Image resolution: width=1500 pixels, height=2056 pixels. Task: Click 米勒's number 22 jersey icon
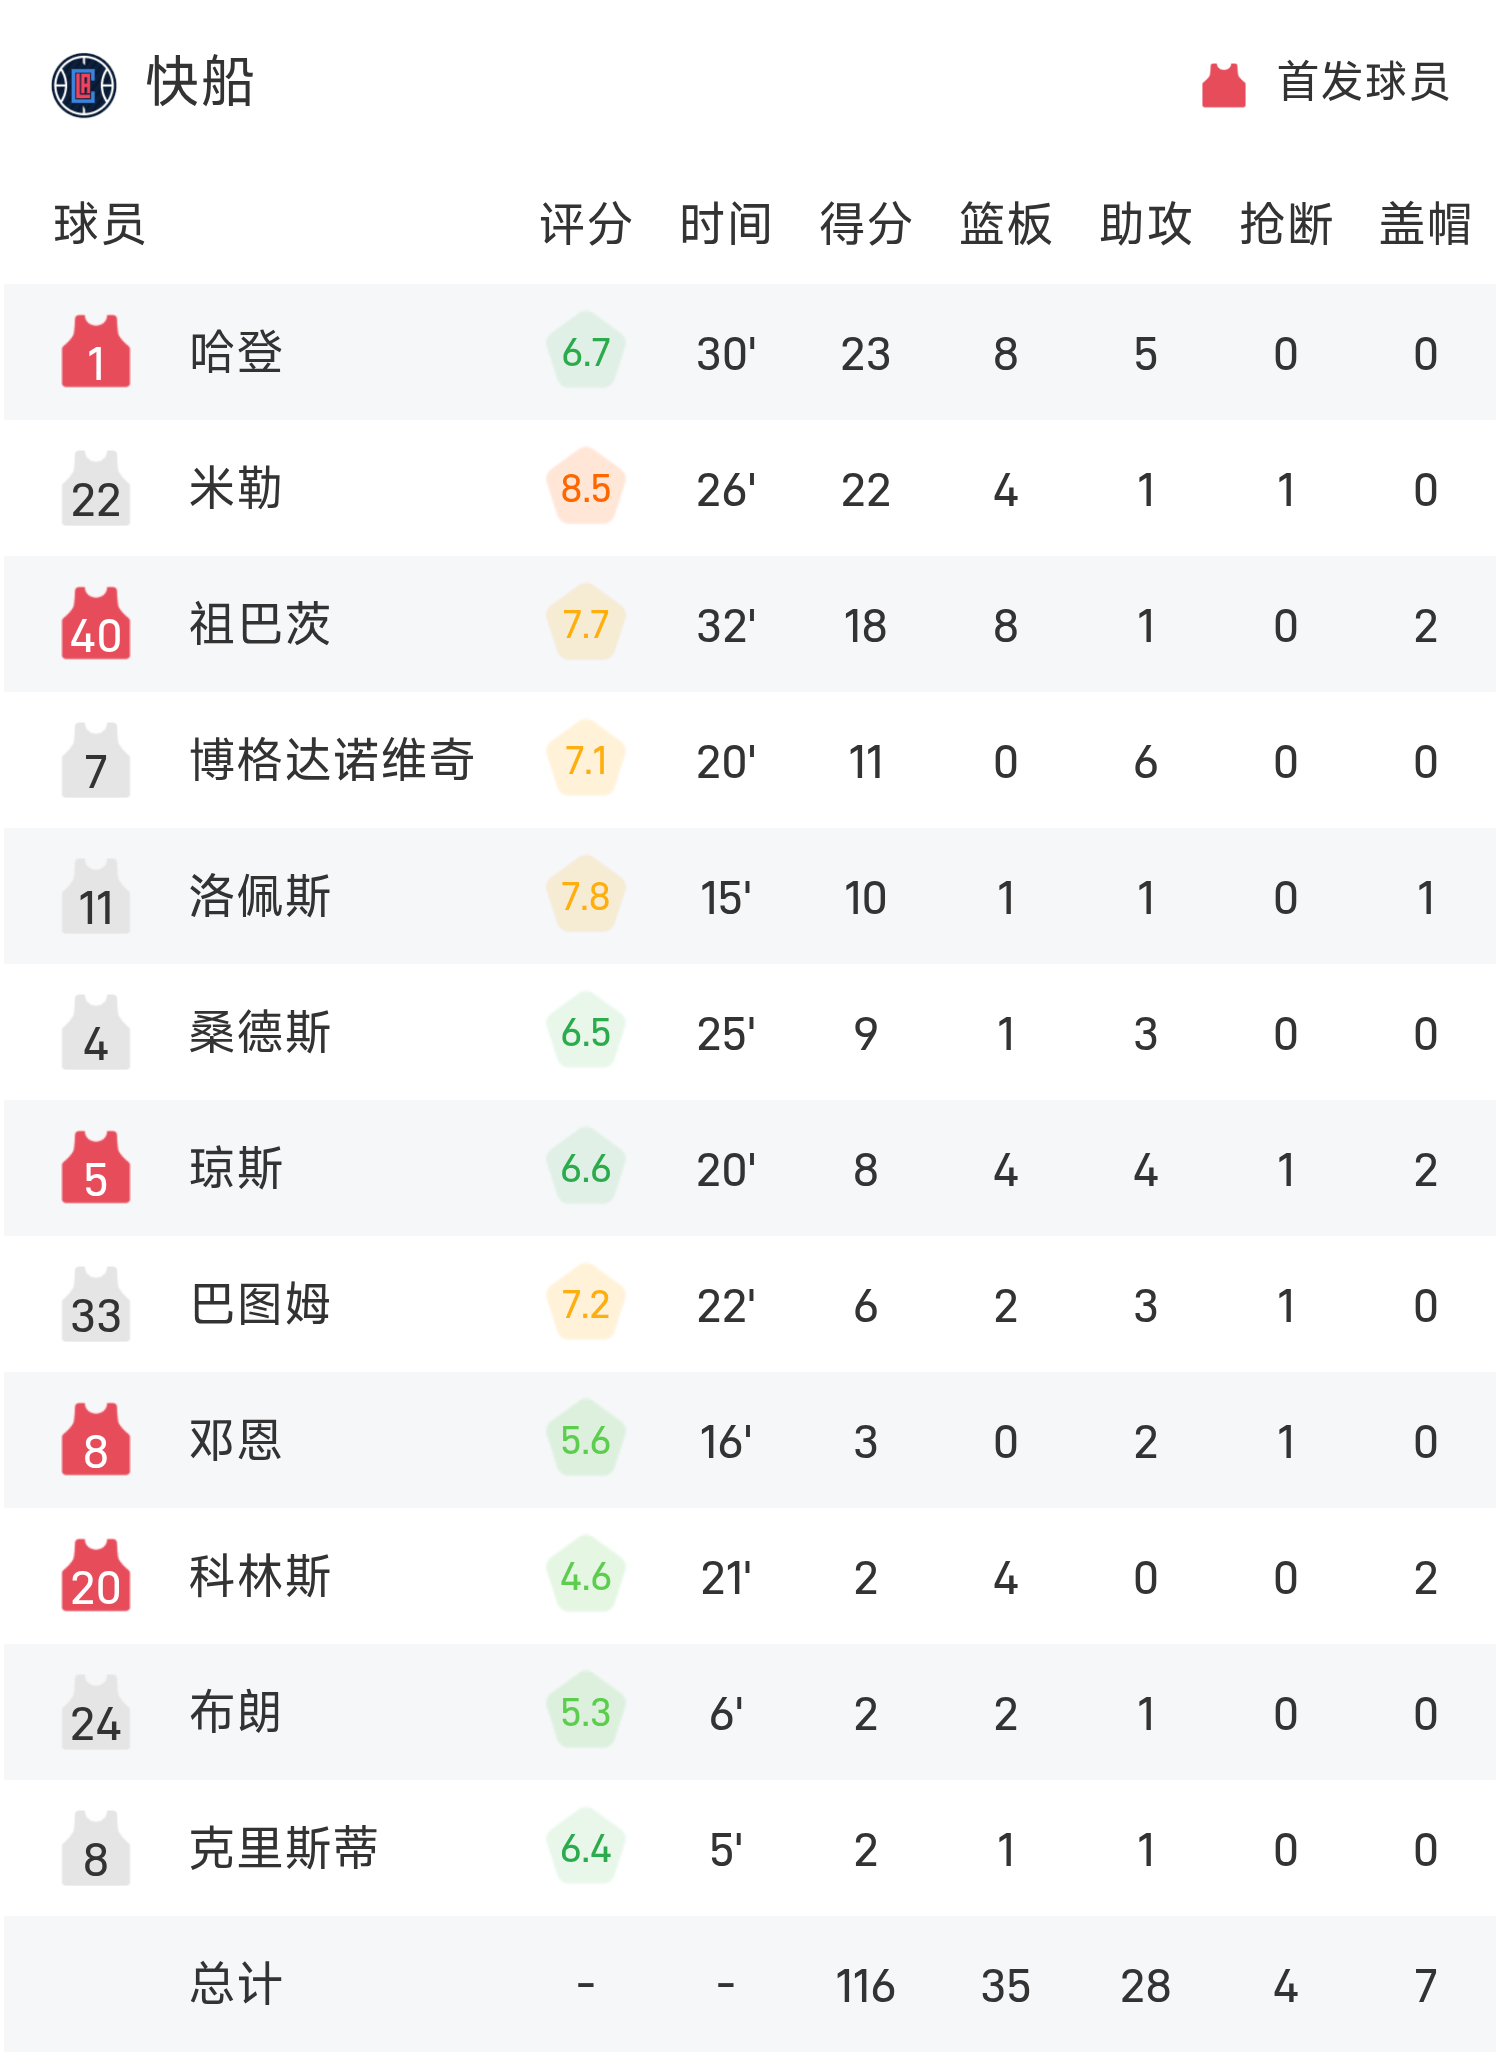(x=96, y=489)
